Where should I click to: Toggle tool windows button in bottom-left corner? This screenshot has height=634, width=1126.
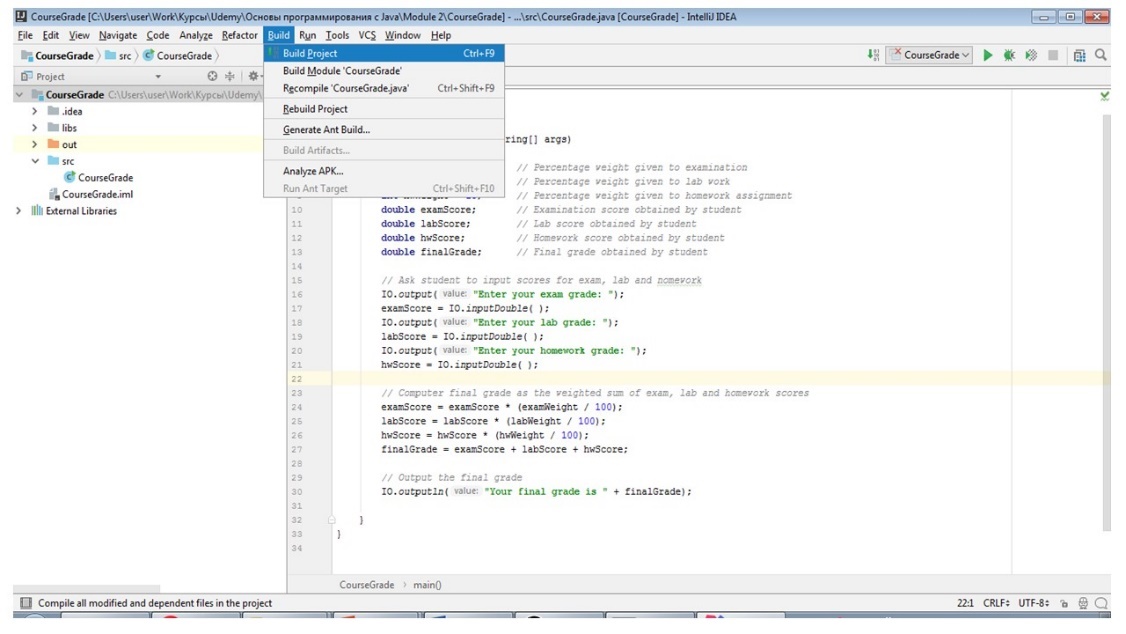click(x=26, y=603)
